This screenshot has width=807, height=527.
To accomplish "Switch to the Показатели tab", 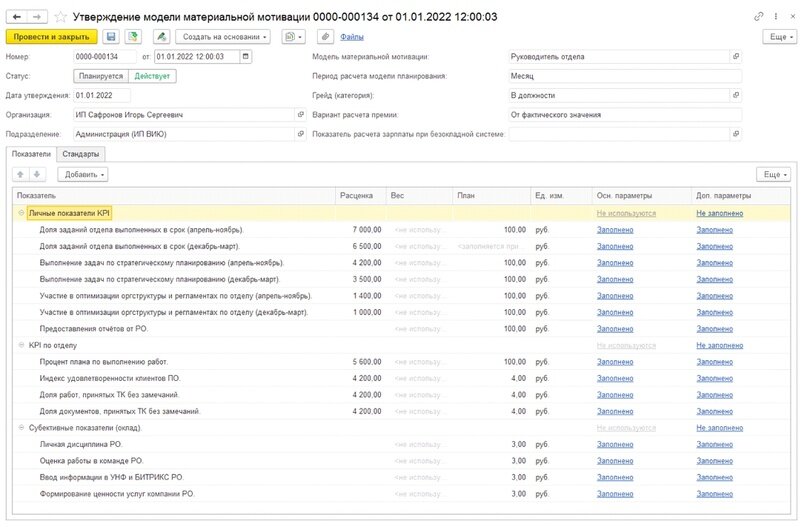I will coord(31,154).
